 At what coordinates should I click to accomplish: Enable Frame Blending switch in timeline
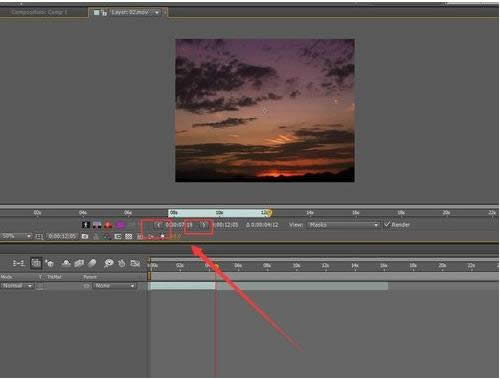79,263
